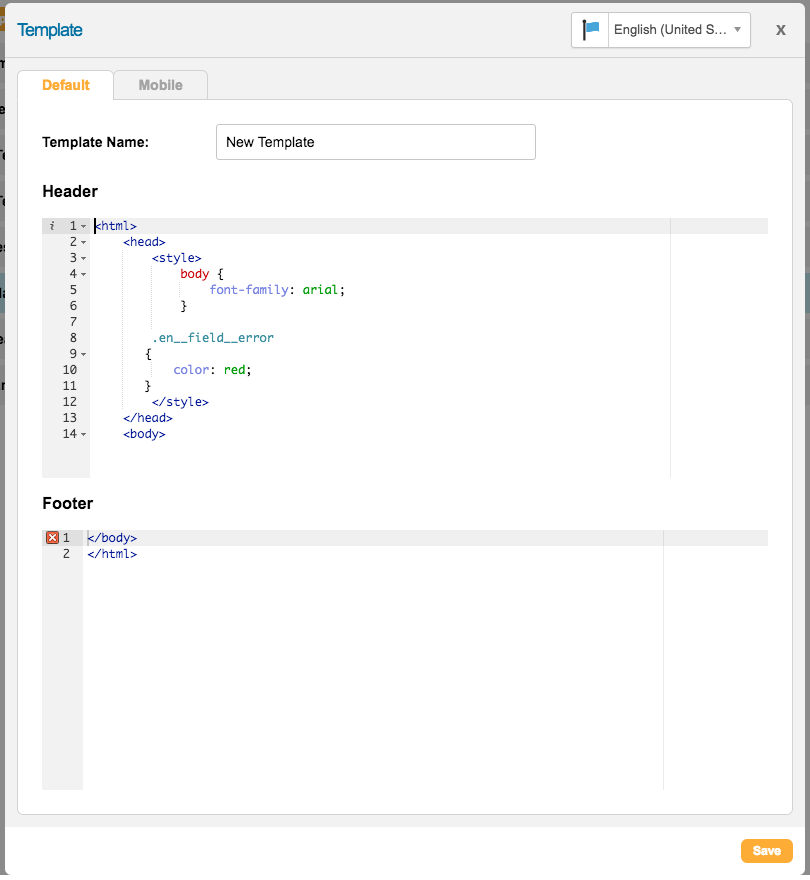Screen dimensions: 810x880
Task: Click inside the Template Name input field
Action: click(375, 142)
